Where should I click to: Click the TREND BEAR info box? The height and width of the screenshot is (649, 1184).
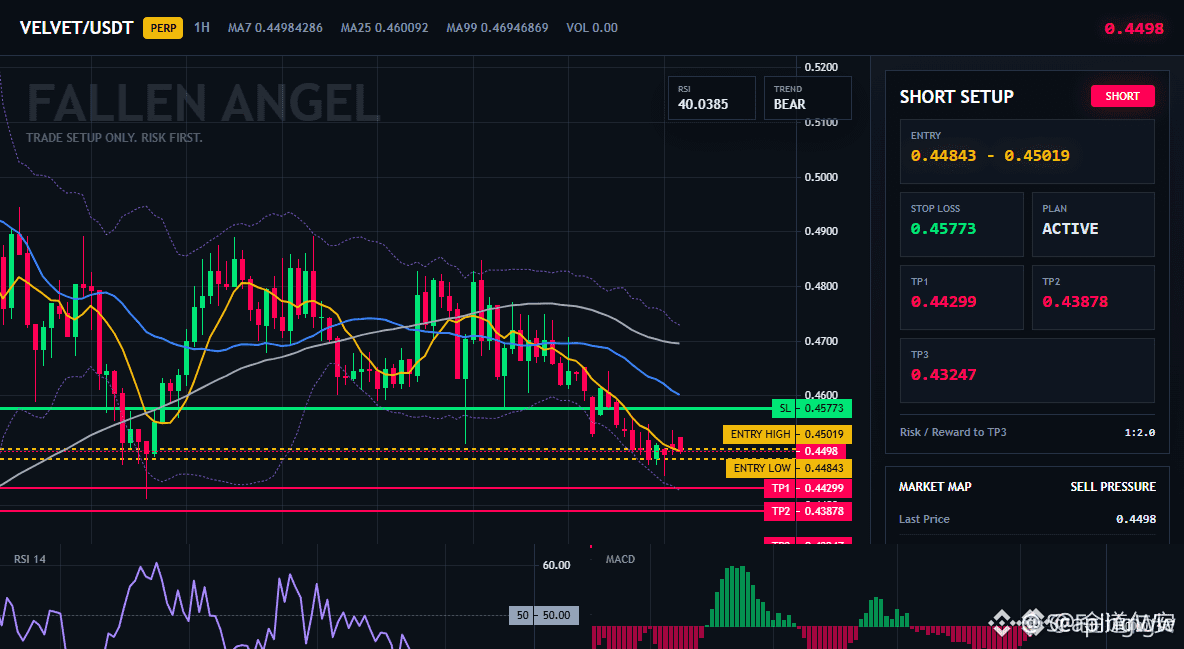(807, 98)
